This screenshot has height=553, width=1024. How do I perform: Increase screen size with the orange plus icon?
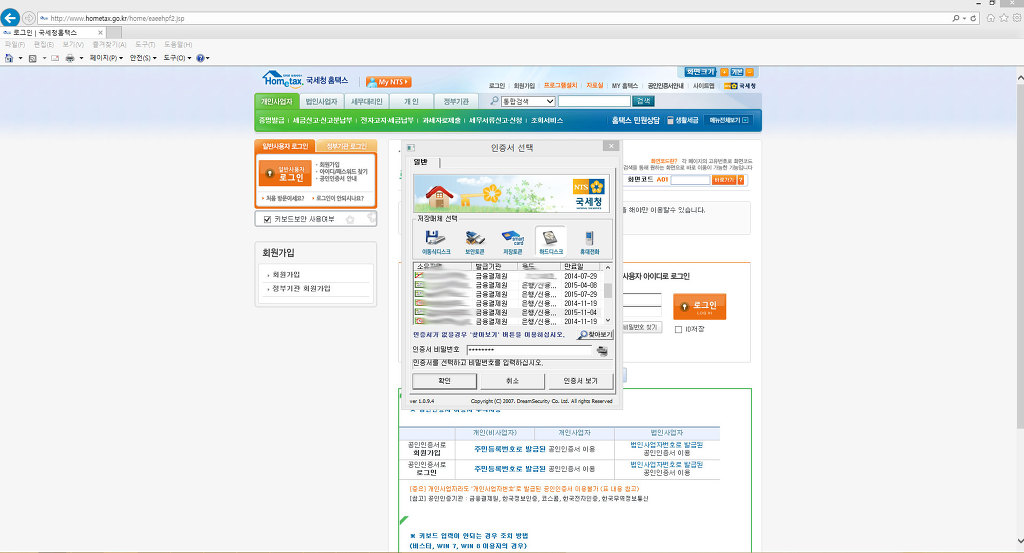(x=724, y=72)
